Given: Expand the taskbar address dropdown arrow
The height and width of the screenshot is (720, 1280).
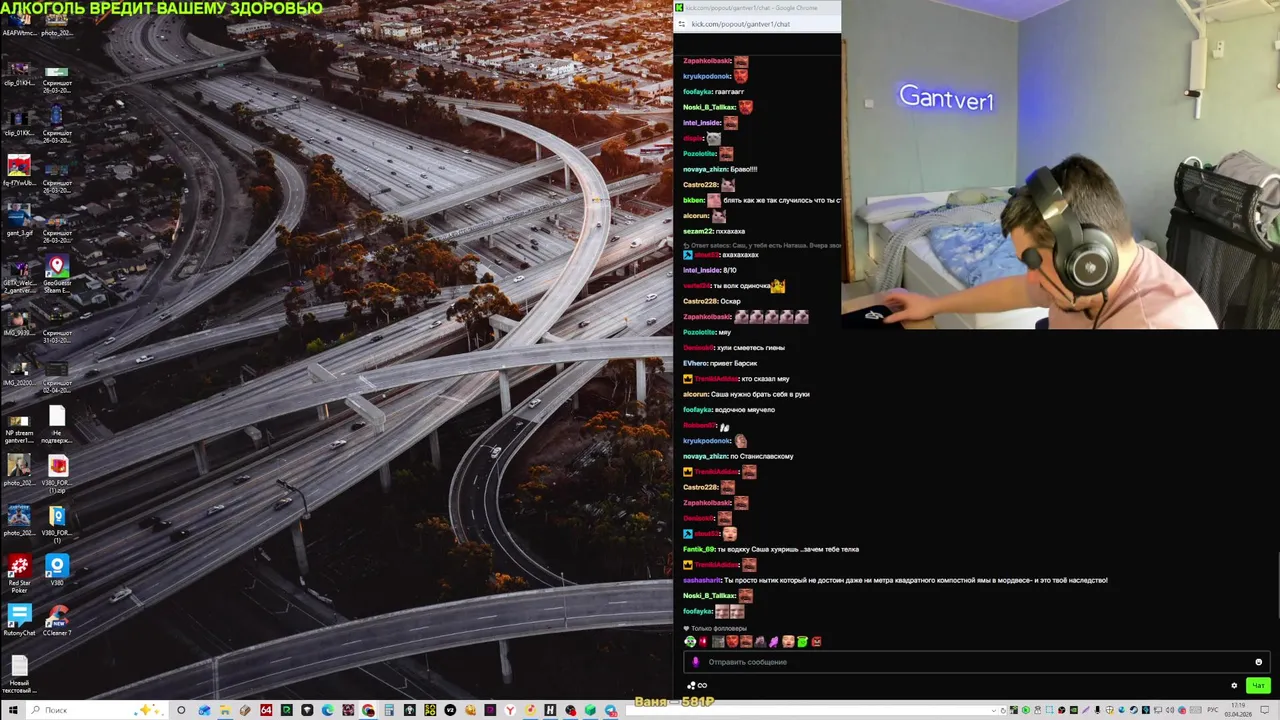Looking at the screenshot, I should [x=994, y=710].
